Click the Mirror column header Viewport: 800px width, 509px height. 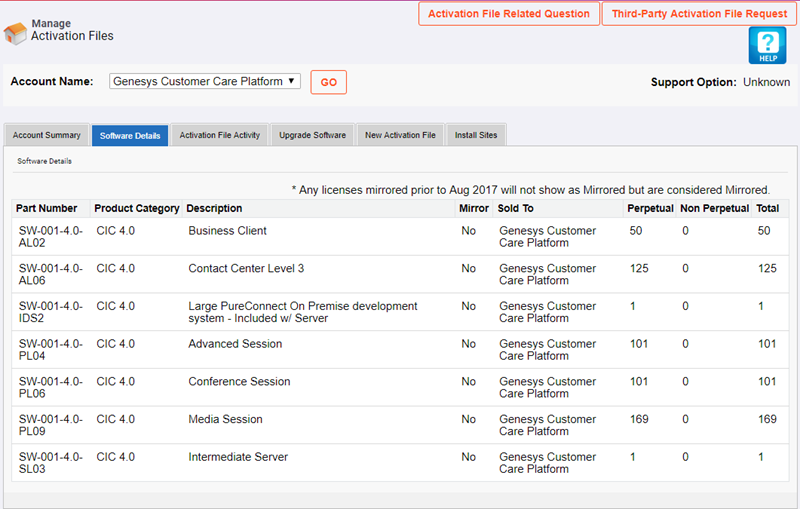(x=473, y=208)
